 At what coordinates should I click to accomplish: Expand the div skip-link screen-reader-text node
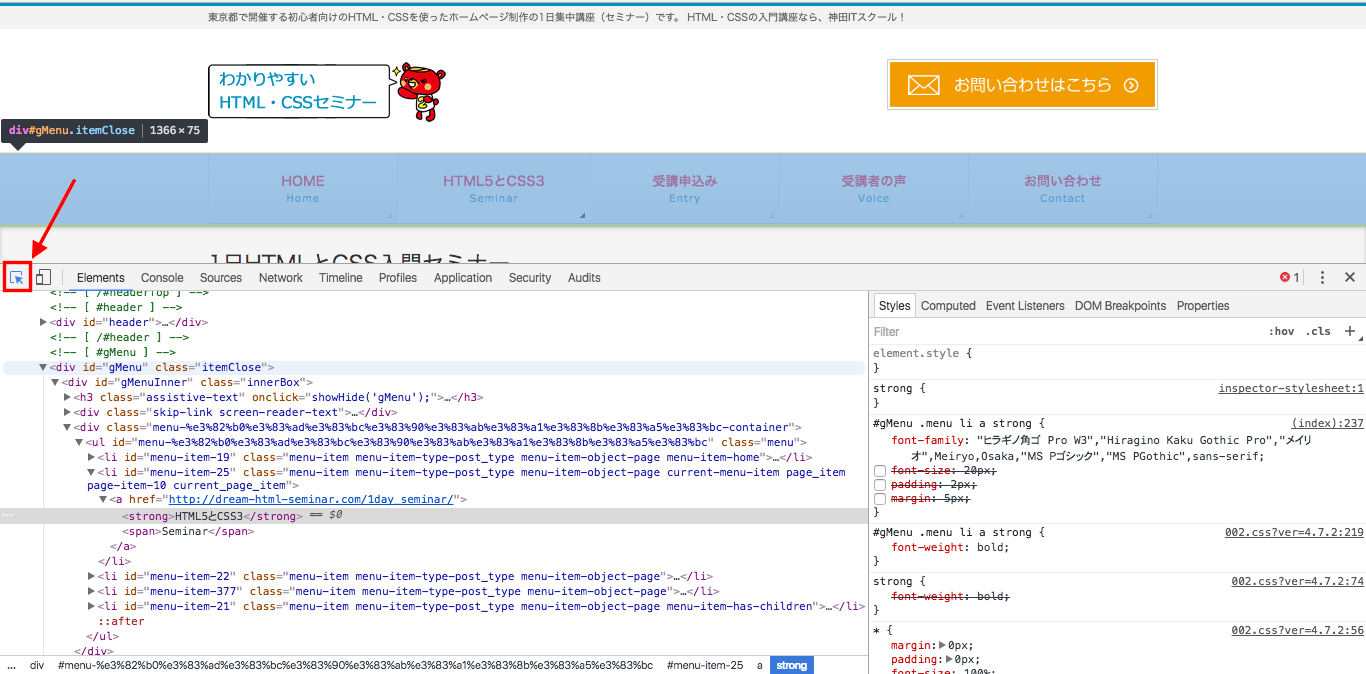[67, 412]
